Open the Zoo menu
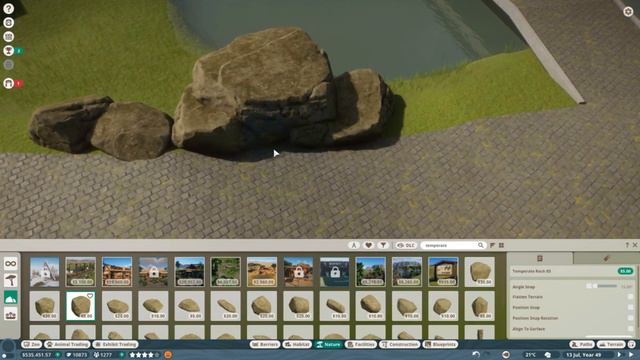640x360 pixels. click(x=32, y=344)
